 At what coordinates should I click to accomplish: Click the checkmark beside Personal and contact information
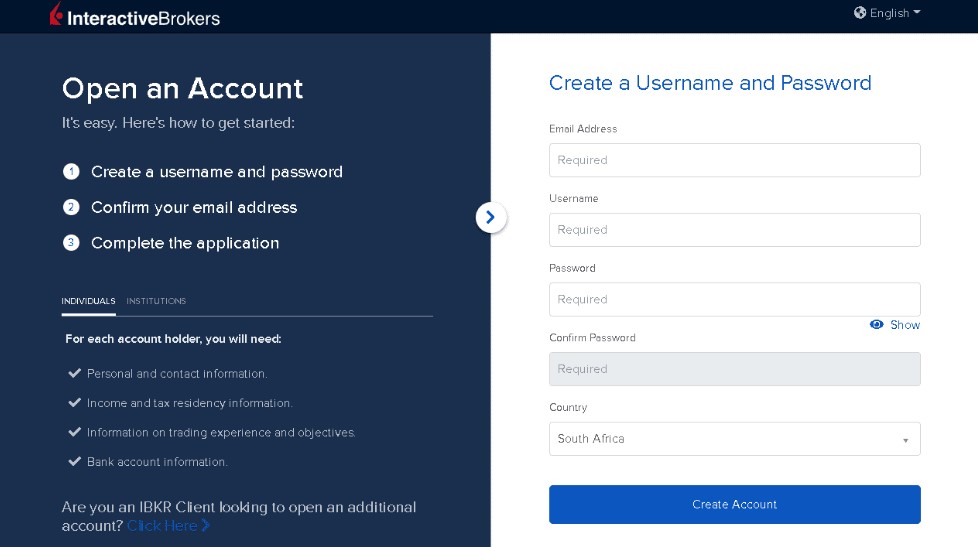click(x=74, y=373)
